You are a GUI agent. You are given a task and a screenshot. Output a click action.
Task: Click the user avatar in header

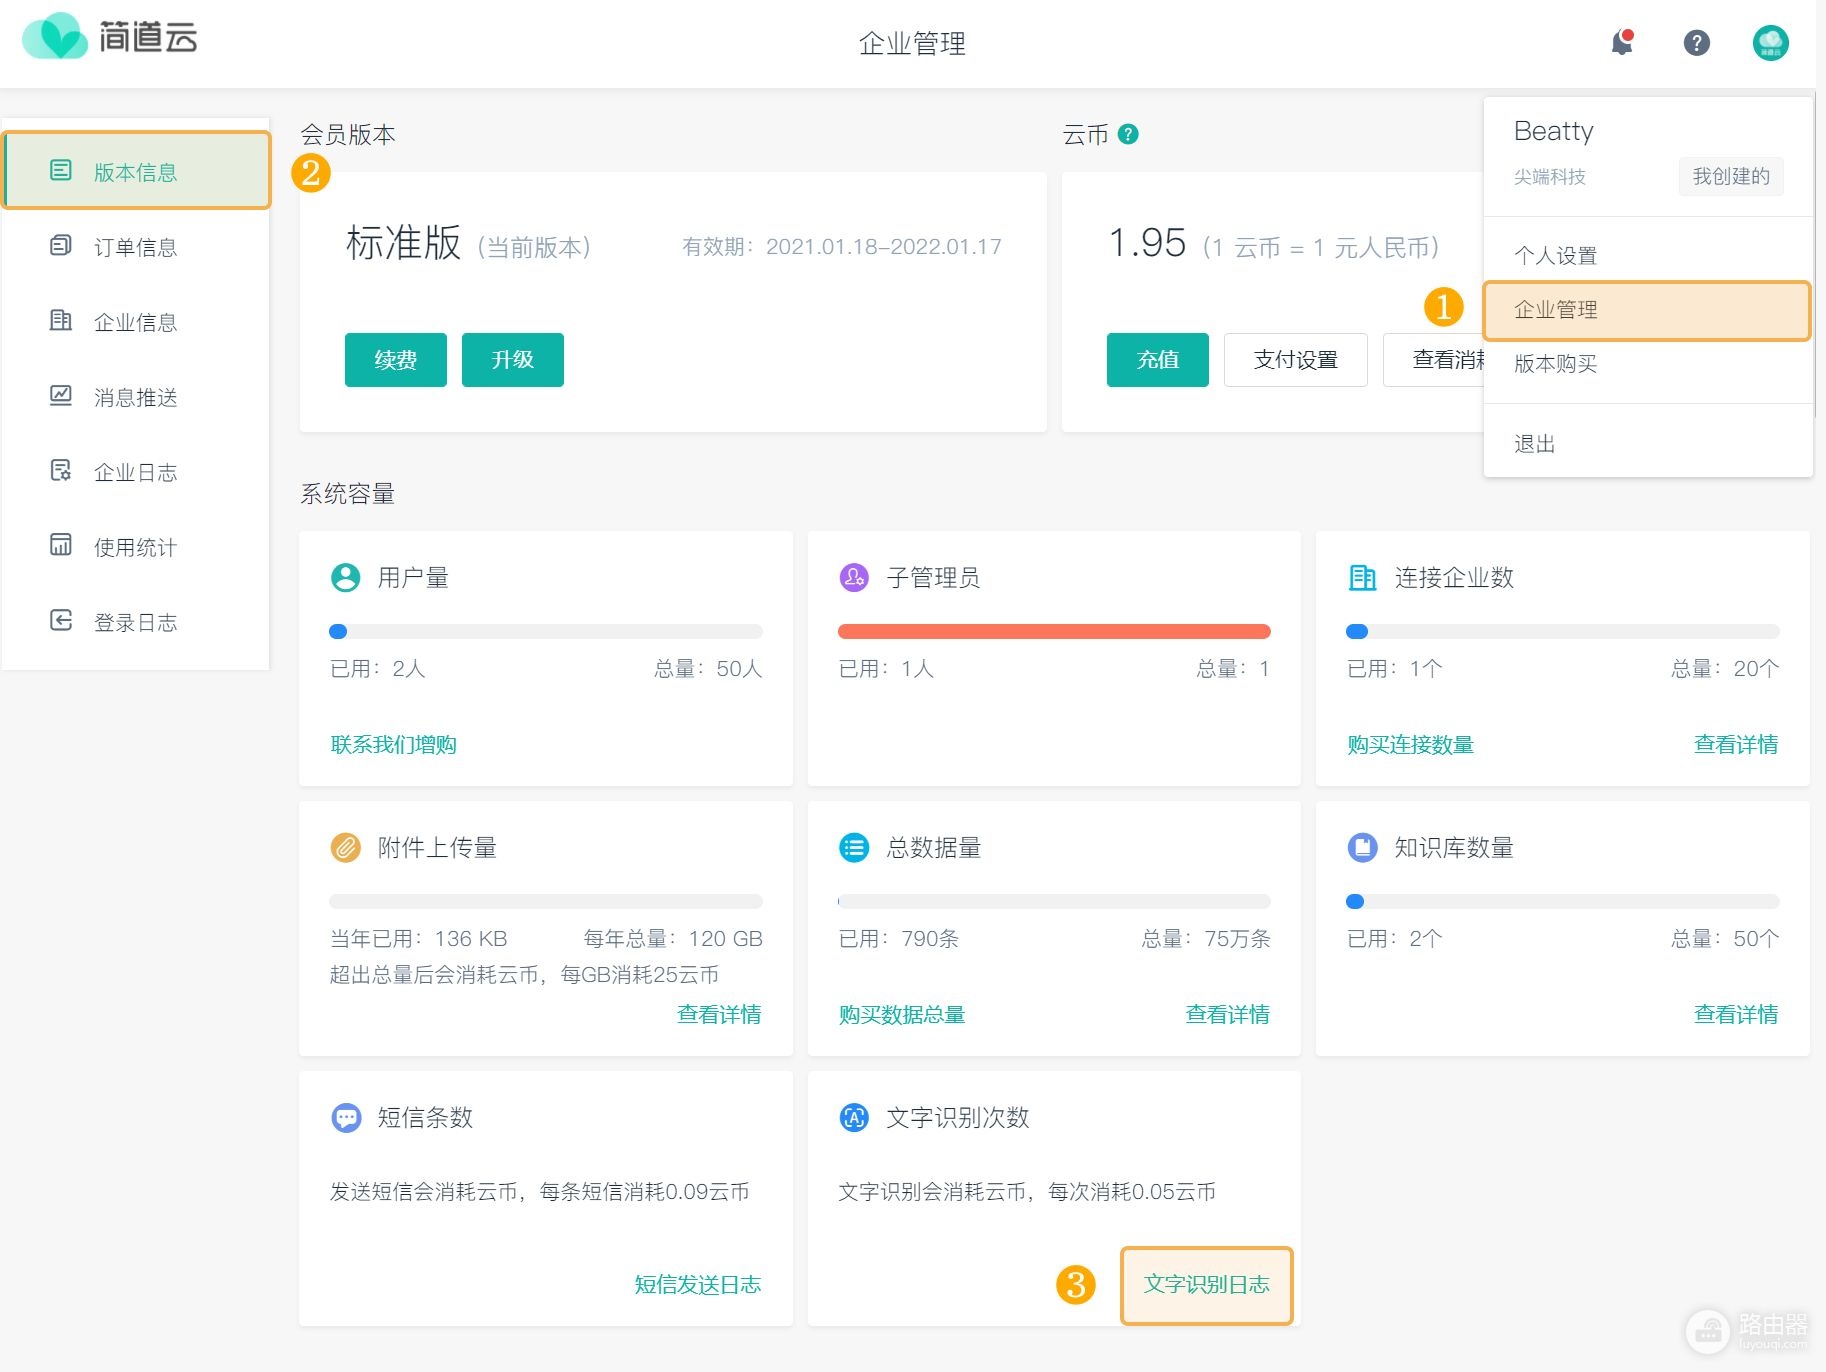pos(1770,43)
